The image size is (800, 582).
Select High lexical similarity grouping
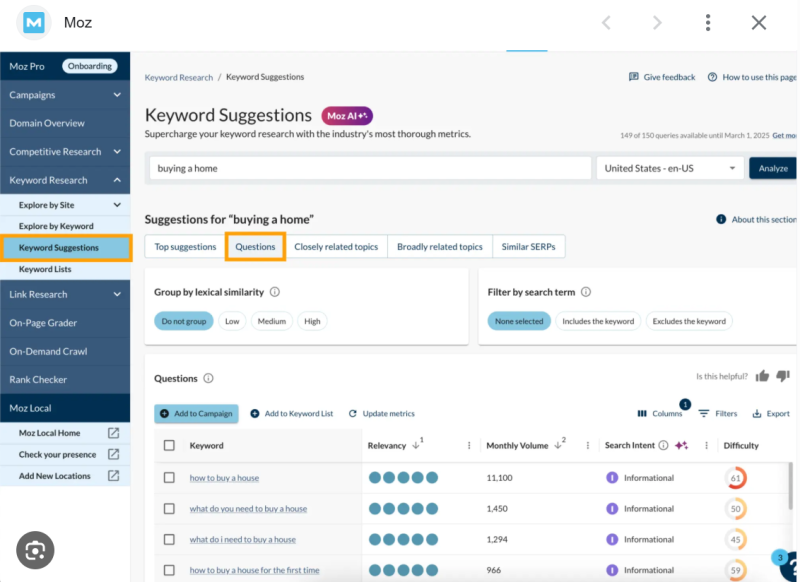(312, 321)
